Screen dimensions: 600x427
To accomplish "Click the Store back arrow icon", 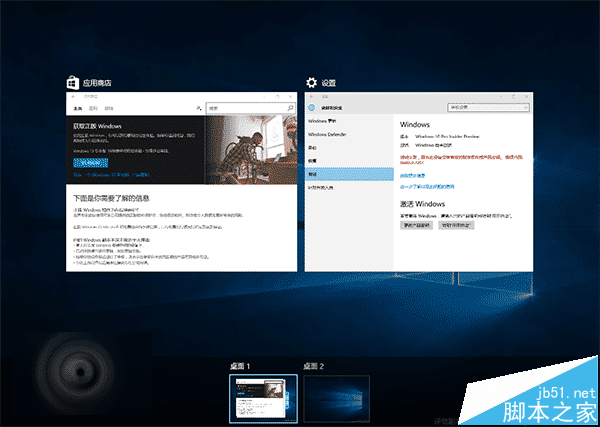I will pos(71,96).
